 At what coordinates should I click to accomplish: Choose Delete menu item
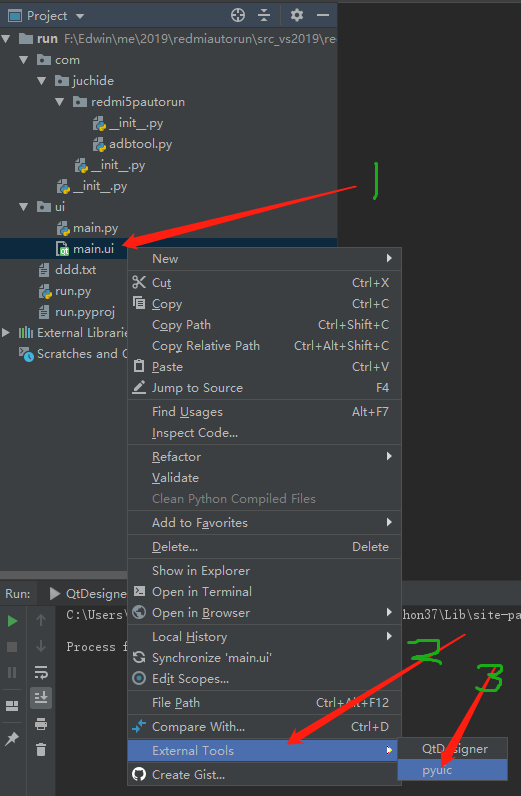(x=264, y=547)
